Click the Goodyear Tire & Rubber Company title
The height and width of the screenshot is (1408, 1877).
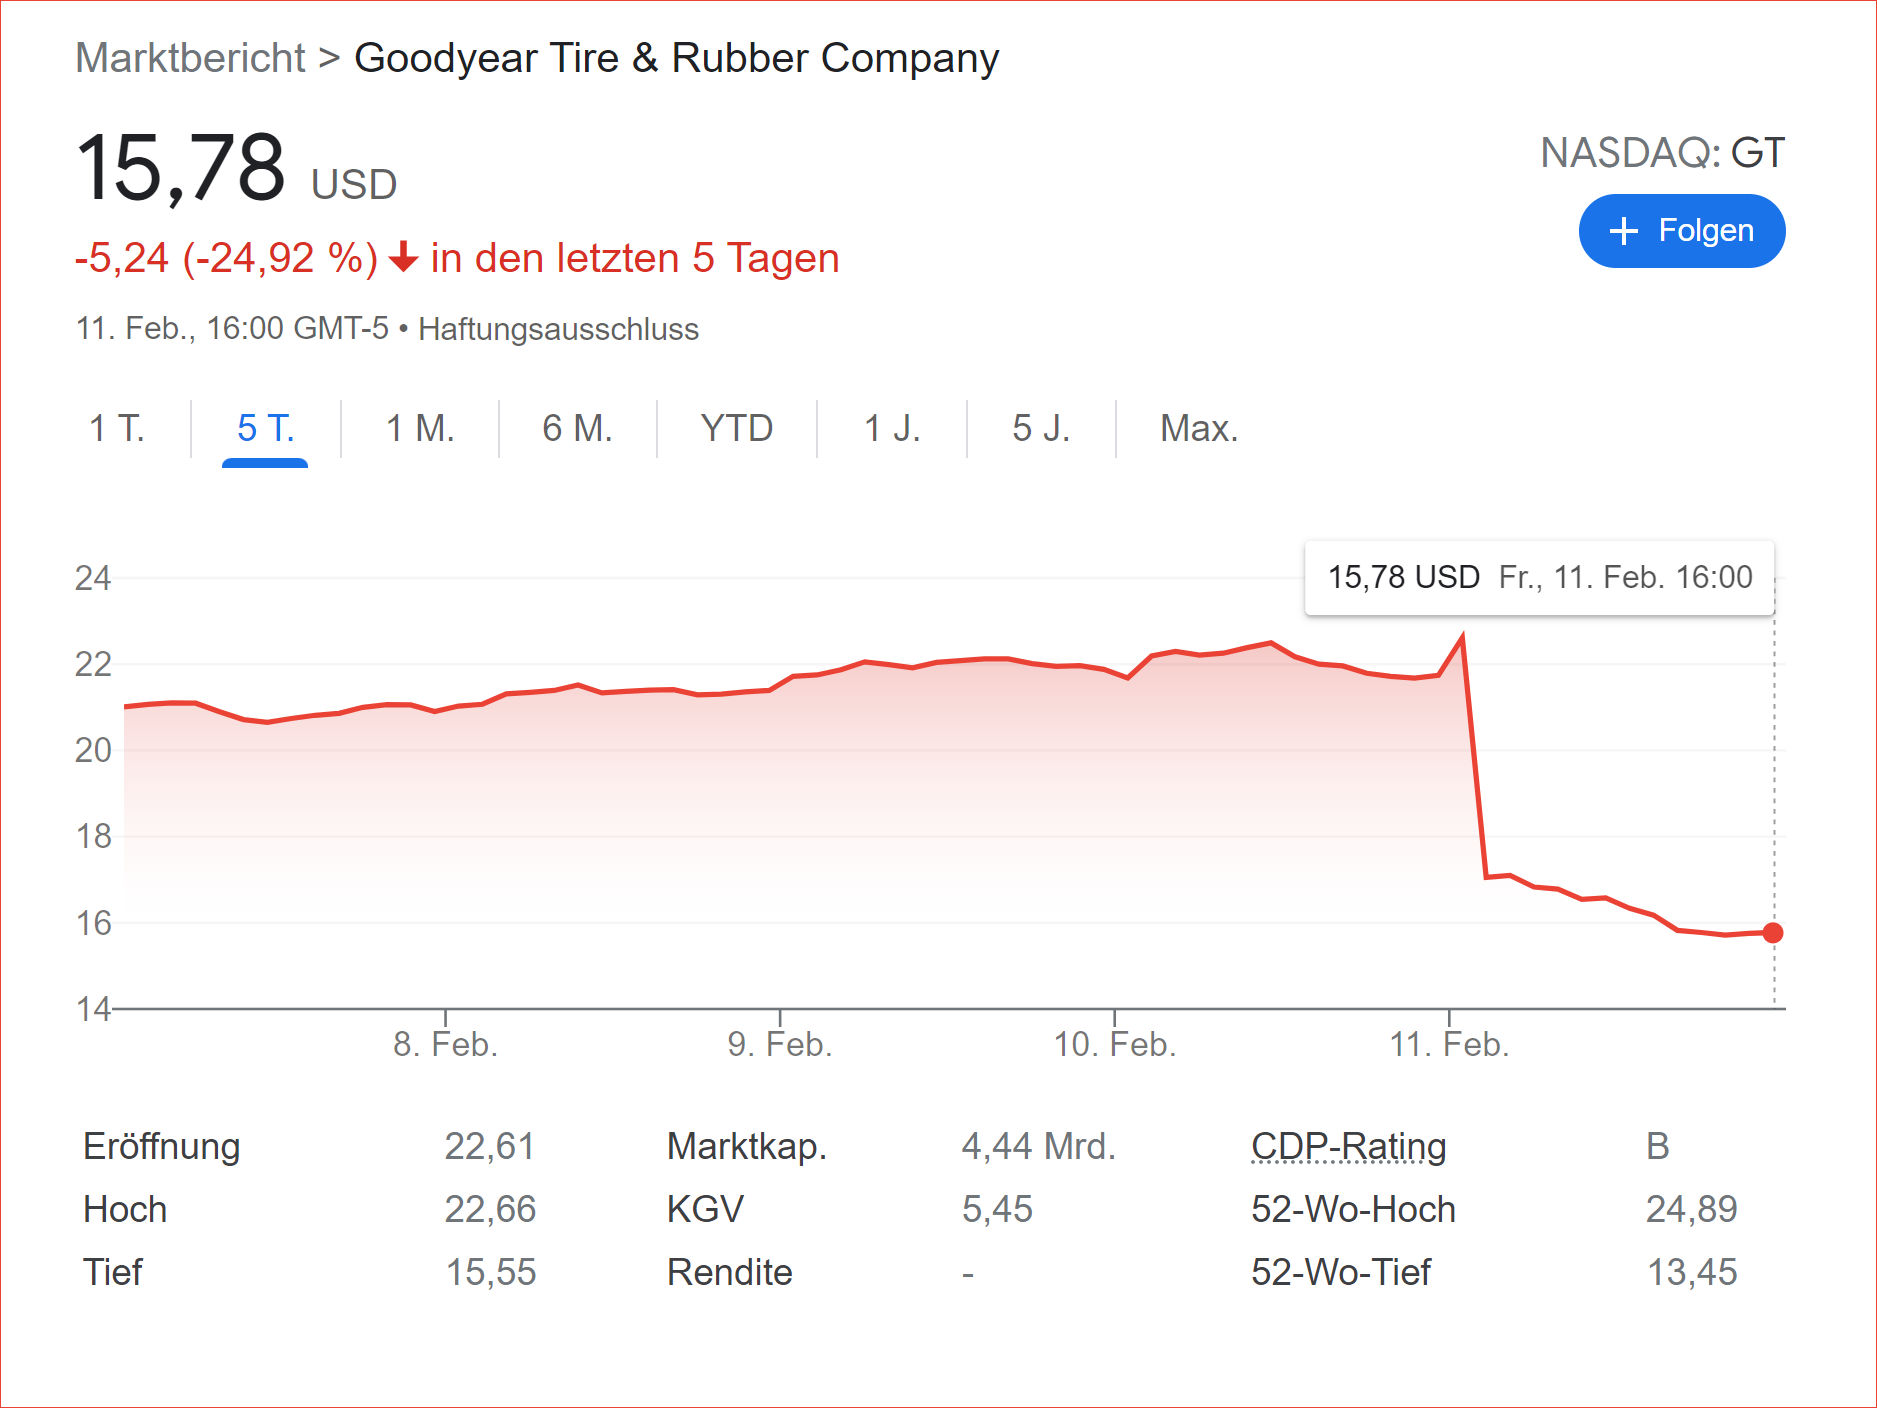(x=676, y=58)
